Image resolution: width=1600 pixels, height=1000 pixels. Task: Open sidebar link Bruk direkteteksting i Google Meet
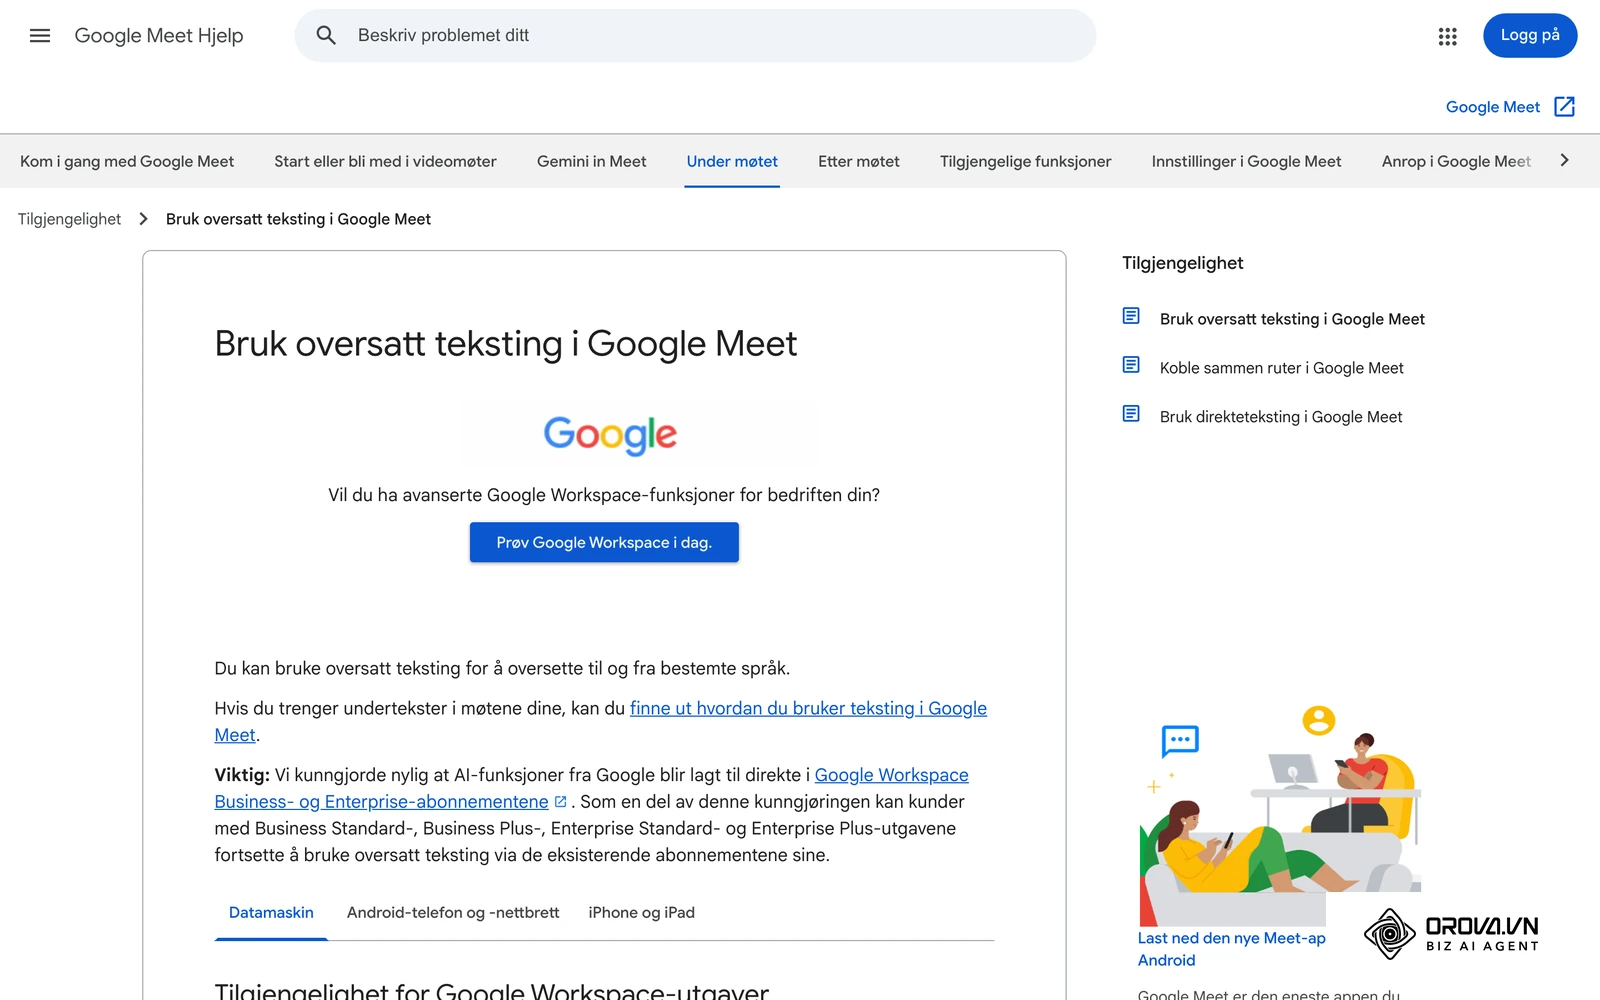pyautogui.click(x=1281, y=417)
